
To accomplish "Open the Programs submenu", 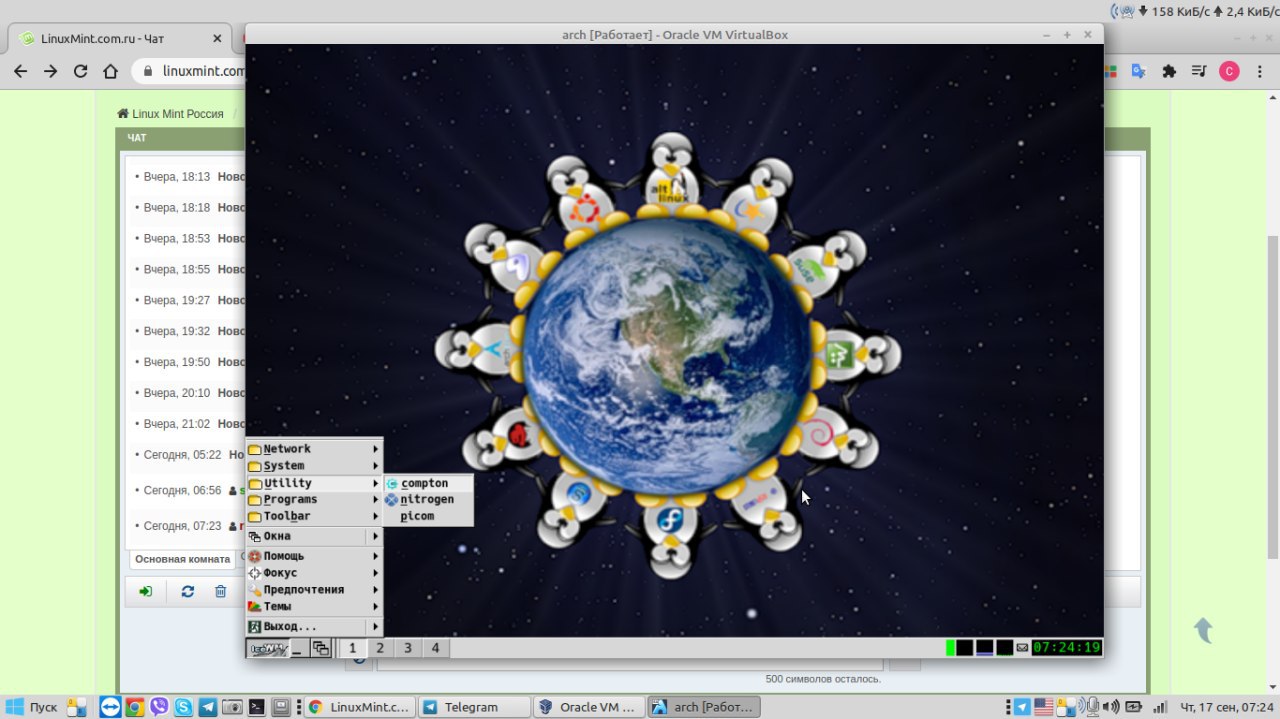I will coord(314,500).
